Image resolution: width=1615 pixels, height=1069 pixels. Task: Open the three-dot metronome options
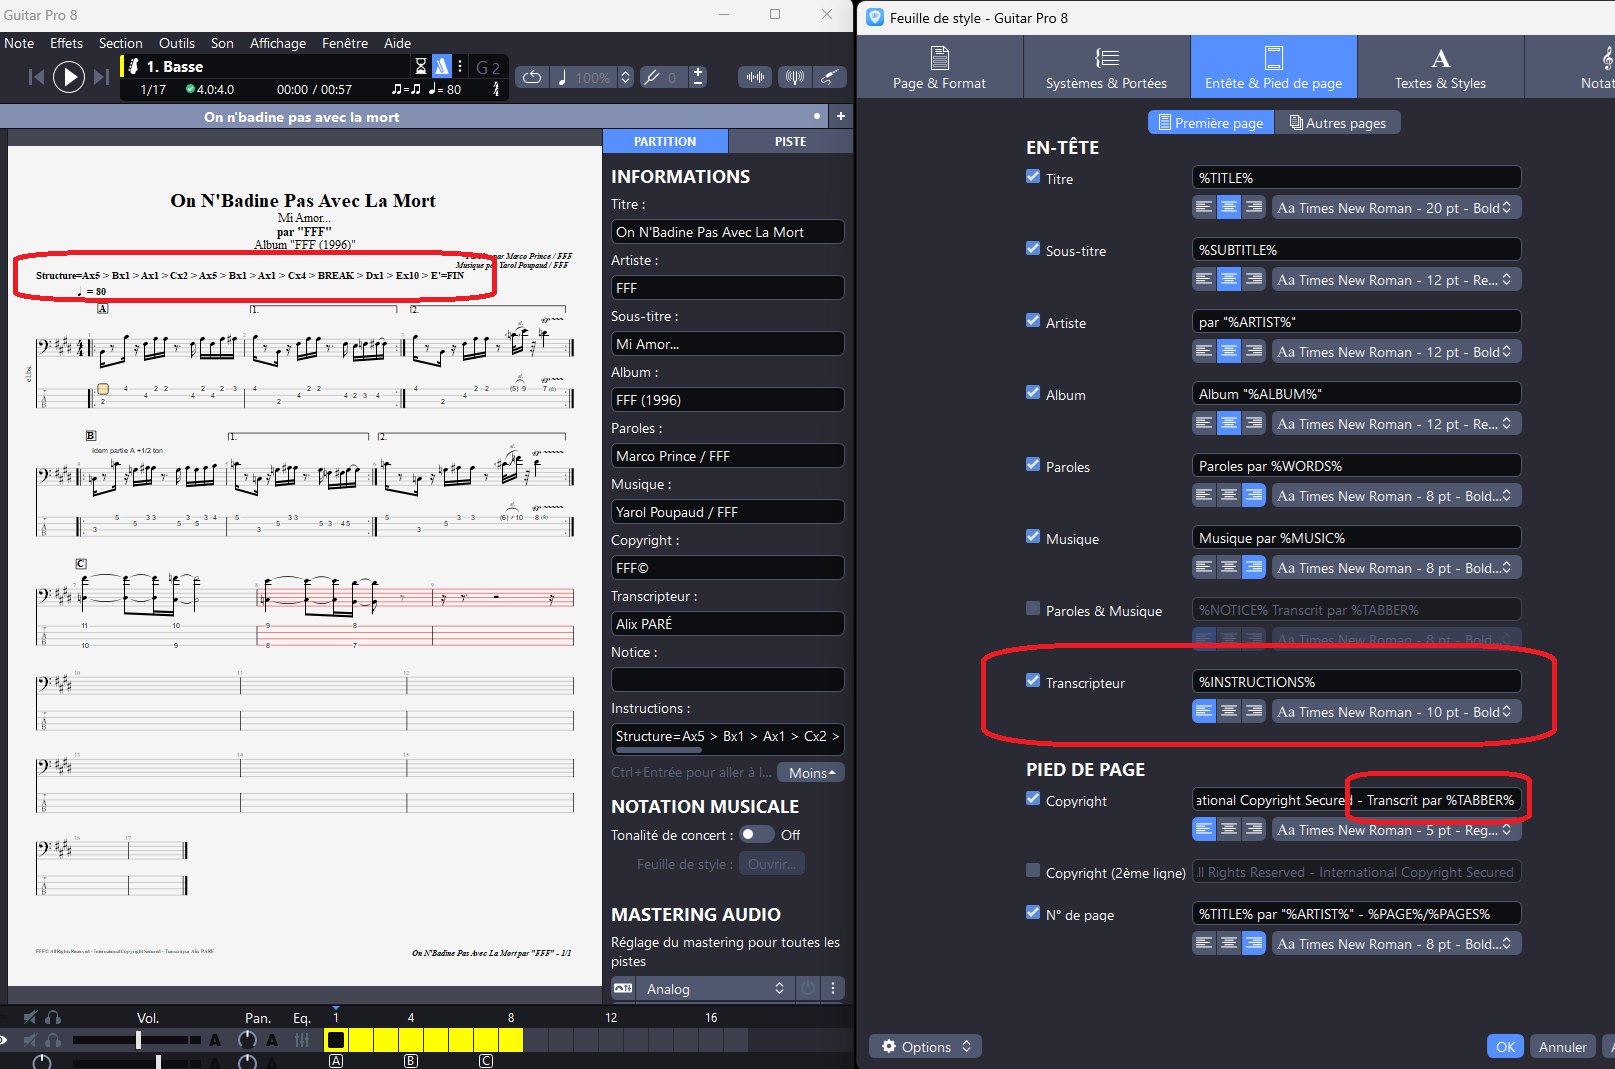460,66
